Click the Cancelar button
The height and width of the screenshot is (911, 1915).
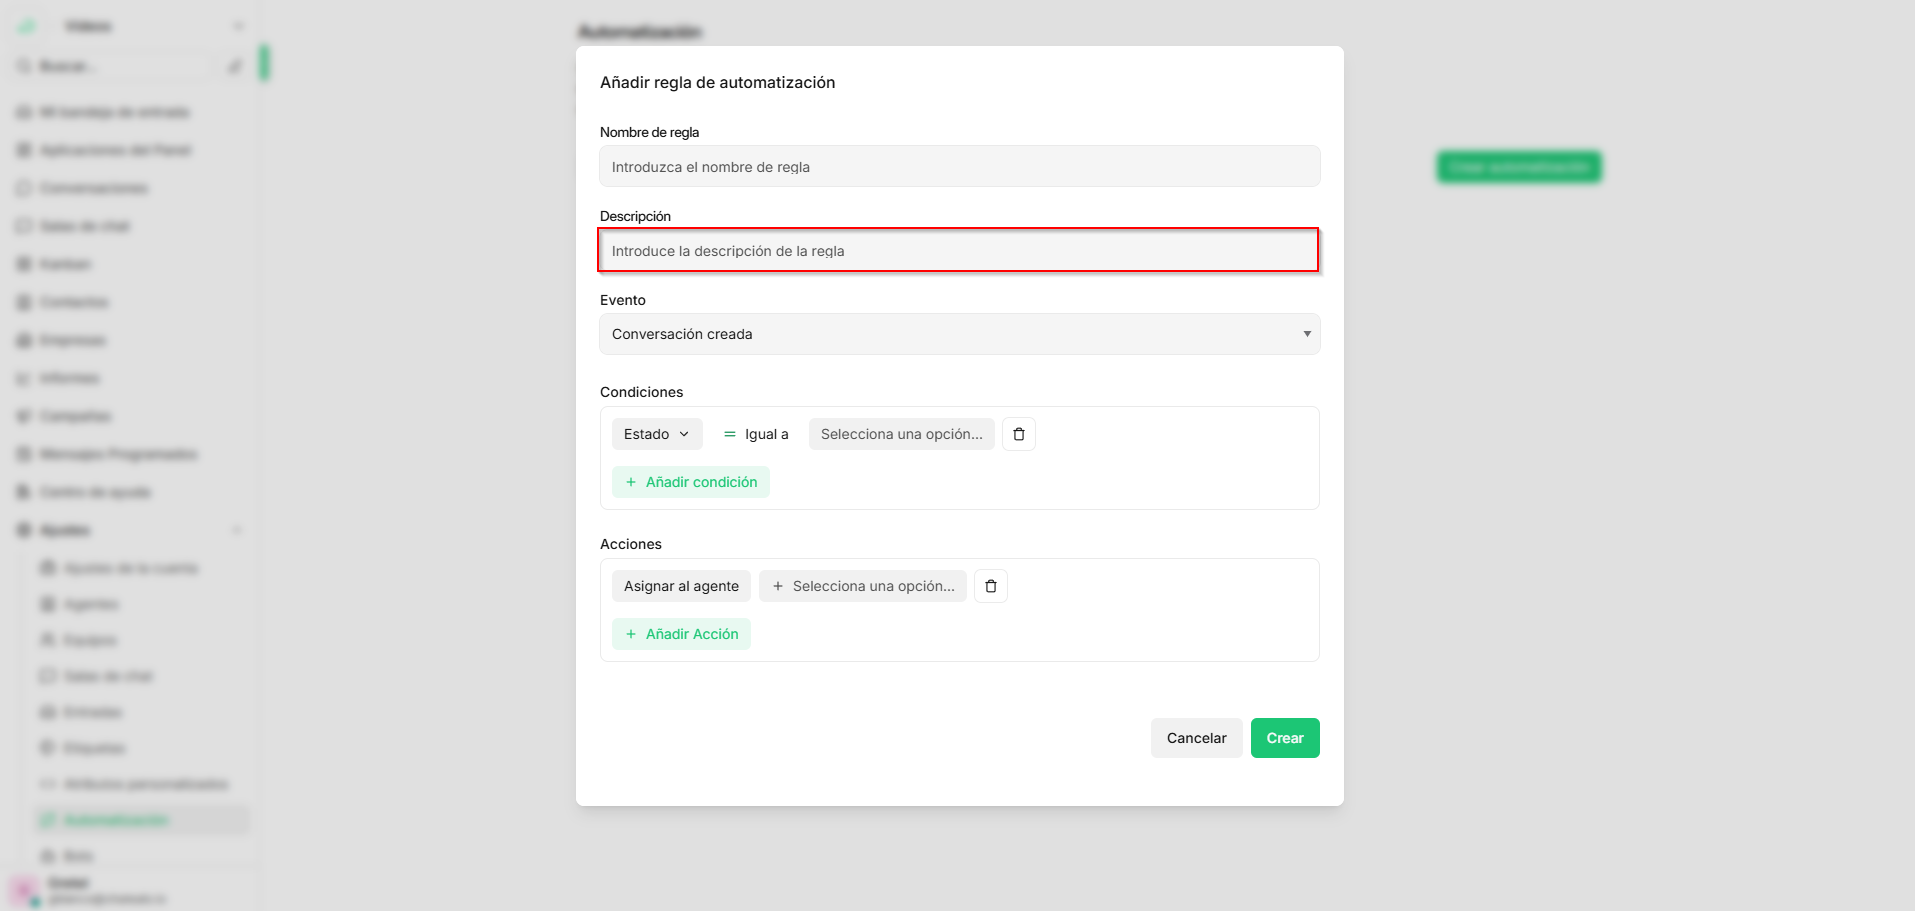[x=1196, y=738]
